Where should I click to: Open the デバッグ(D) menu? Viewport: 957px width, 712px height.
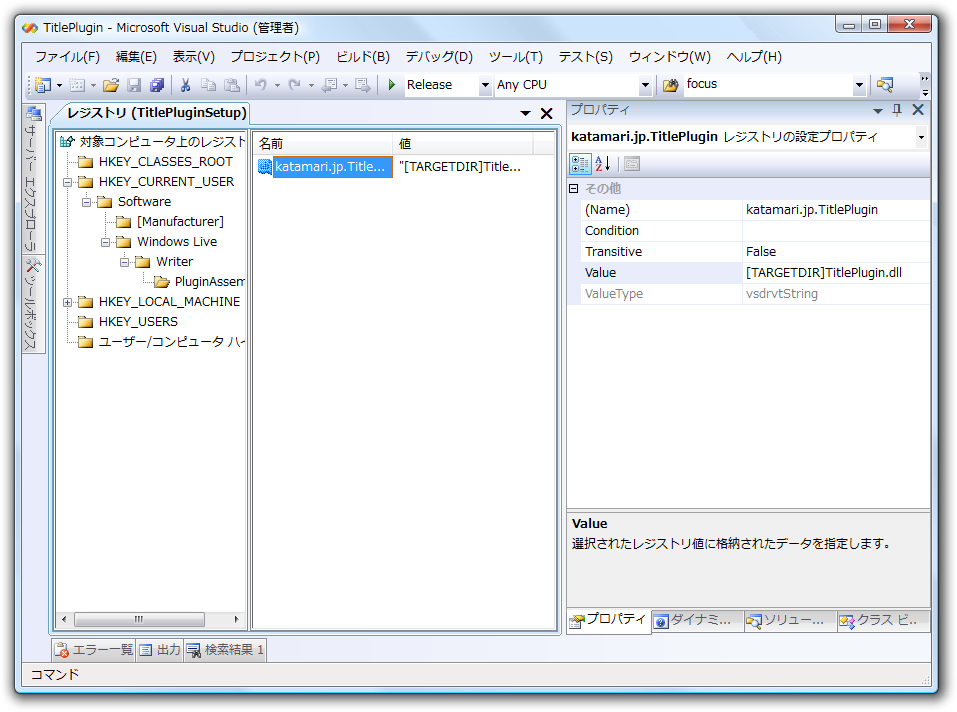(x=439, y=57)
